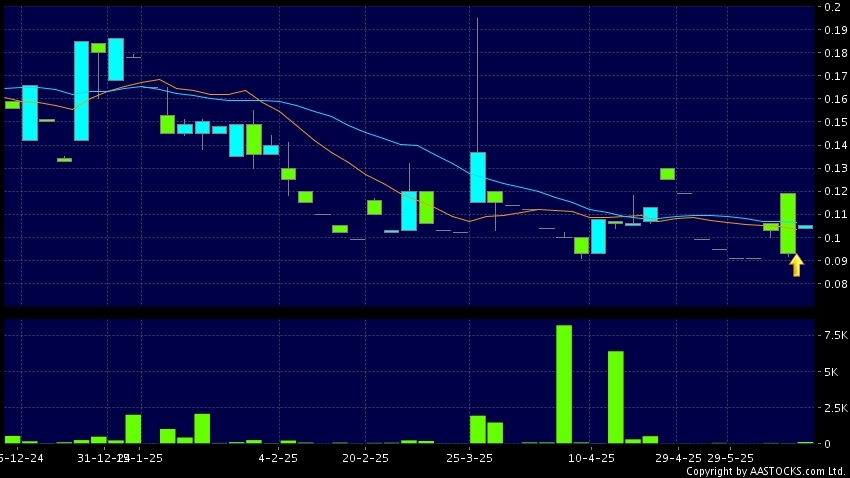Image resolution: width=850 pixels, height=478 pixels.
Task: Click the AASTOCKS.com copyright text
Action: [x=767, y=471]
